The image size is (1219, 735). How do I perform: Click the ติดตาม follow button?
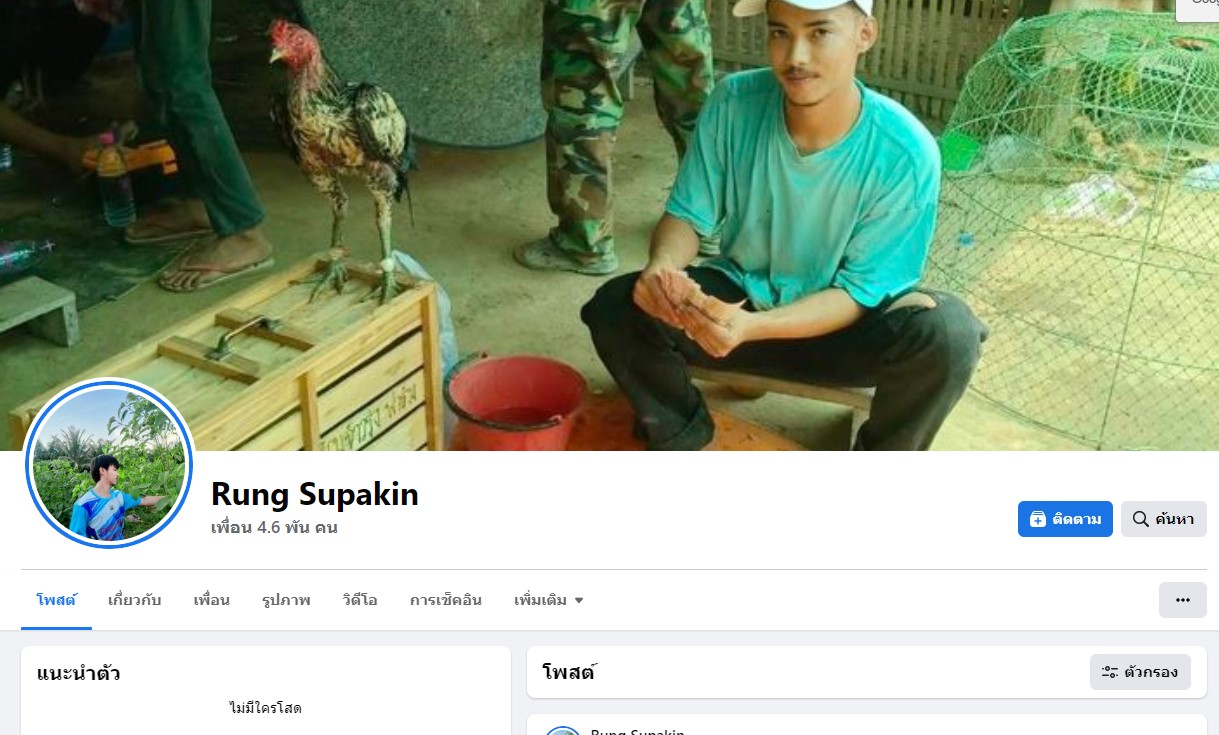click(x=1065, y=519)
